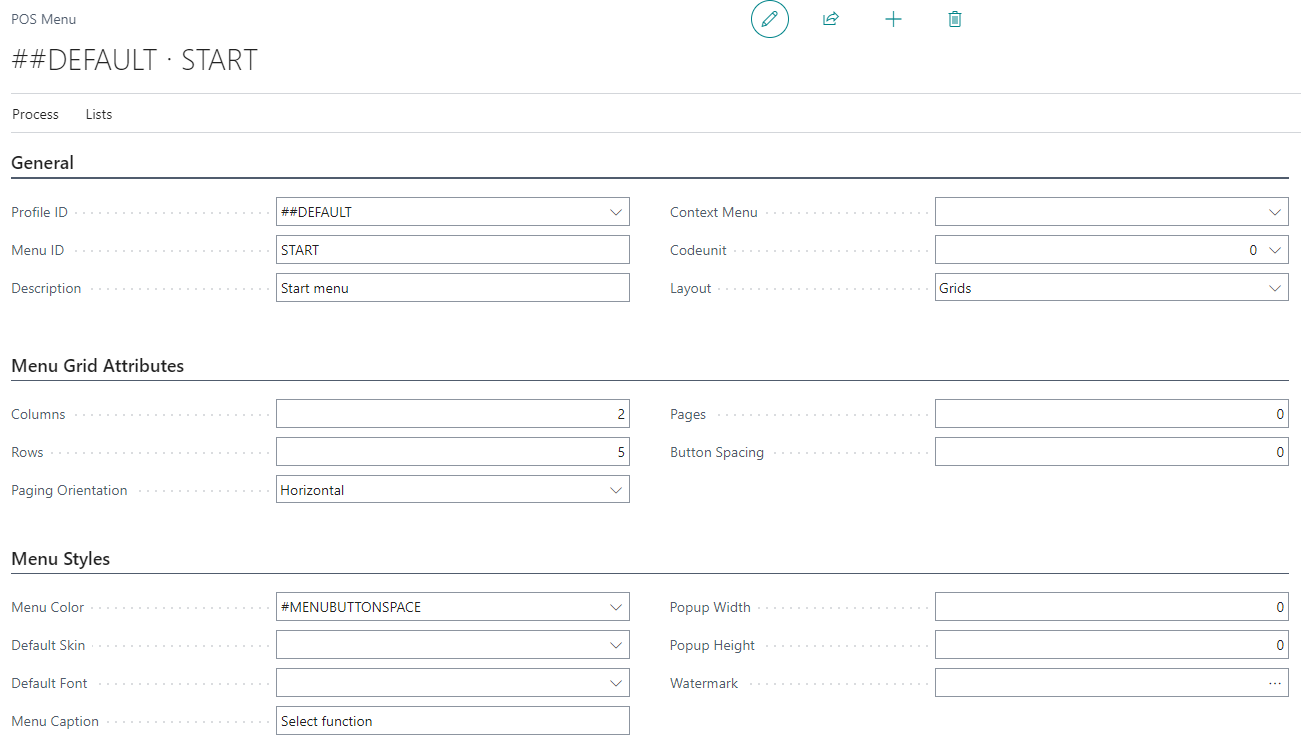Click into the Description field
Viewport: 1301px width, 748px height.
pos(452,288)
